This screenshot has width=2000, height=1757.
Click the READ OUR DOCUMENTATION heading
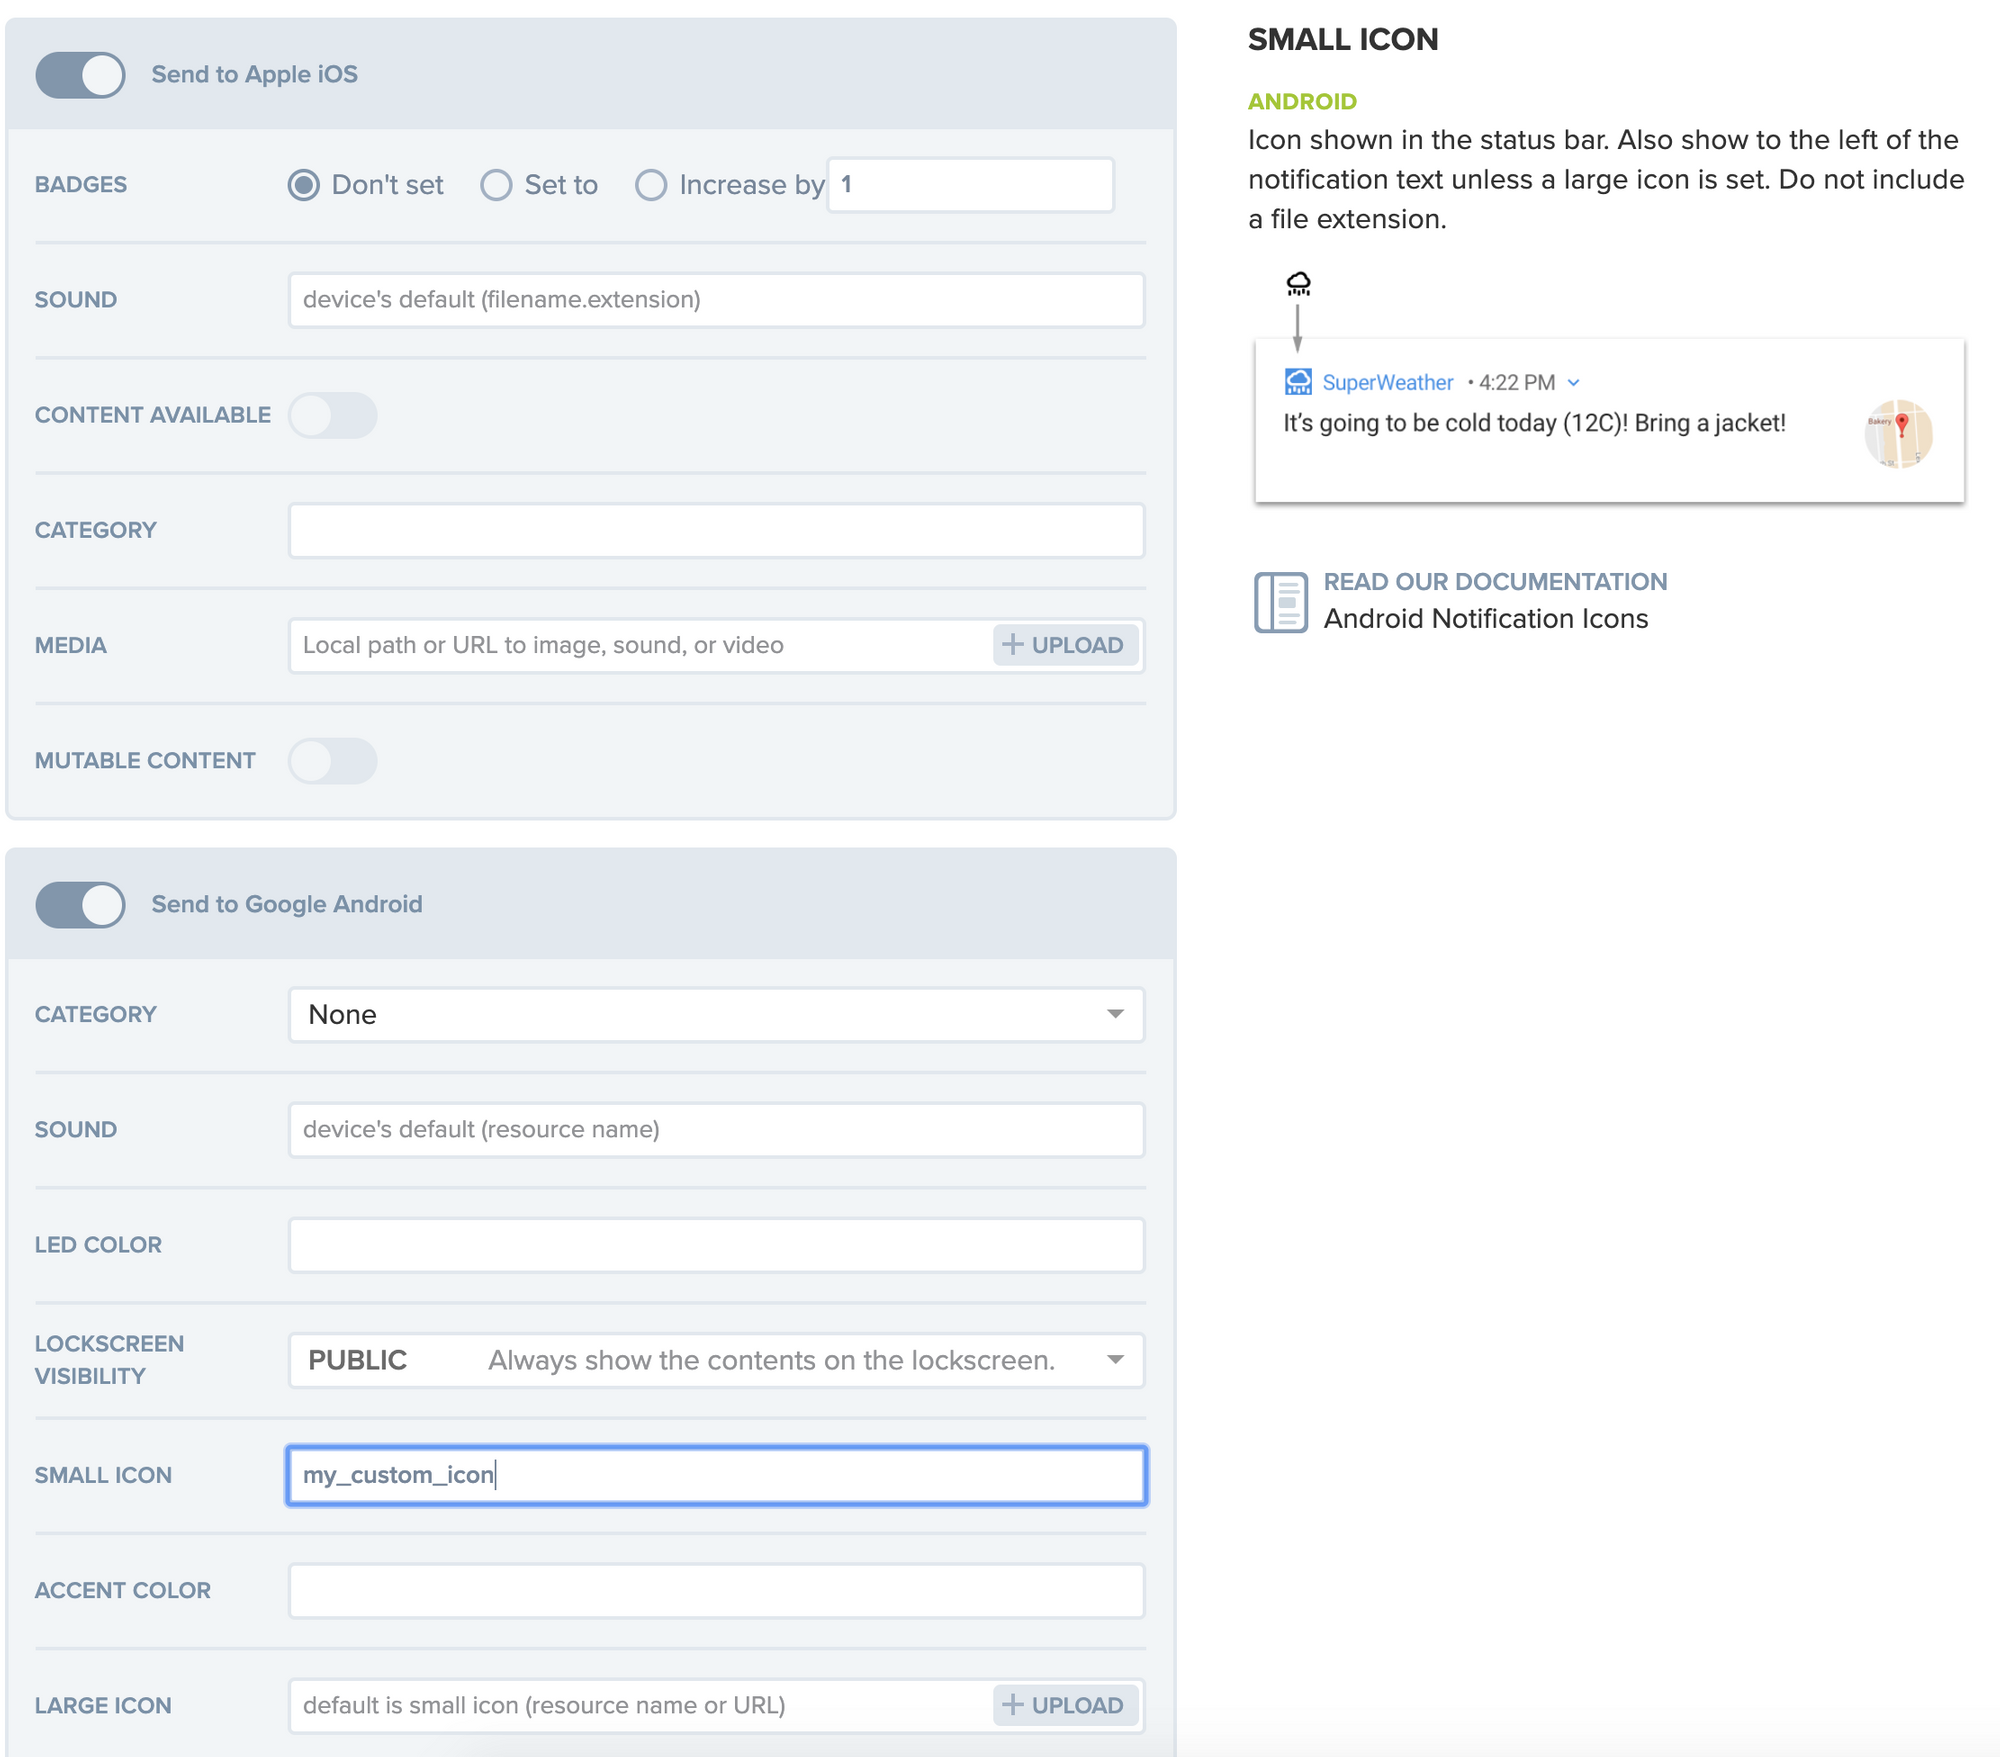[1495, 582]
